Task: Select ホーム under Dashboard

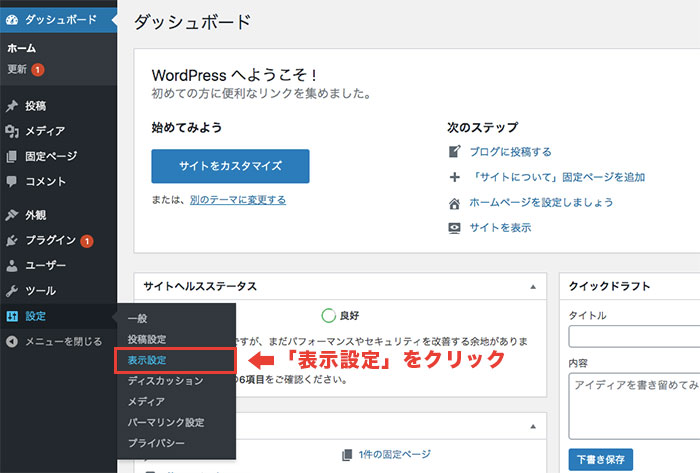Action: coord(21,48)
